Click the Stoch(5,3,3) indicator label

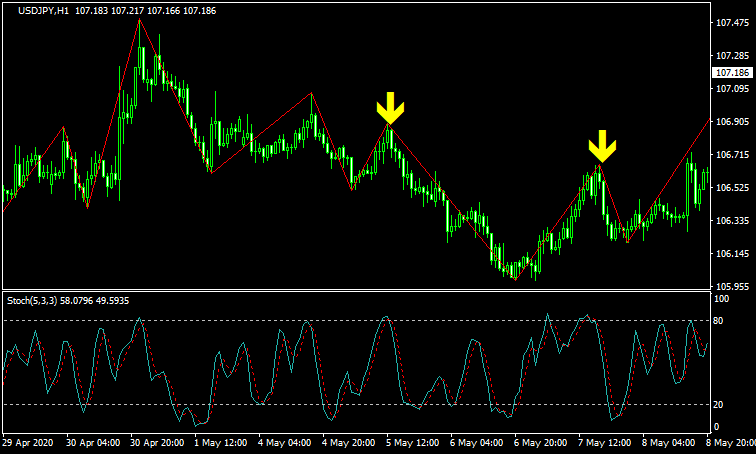32,301
